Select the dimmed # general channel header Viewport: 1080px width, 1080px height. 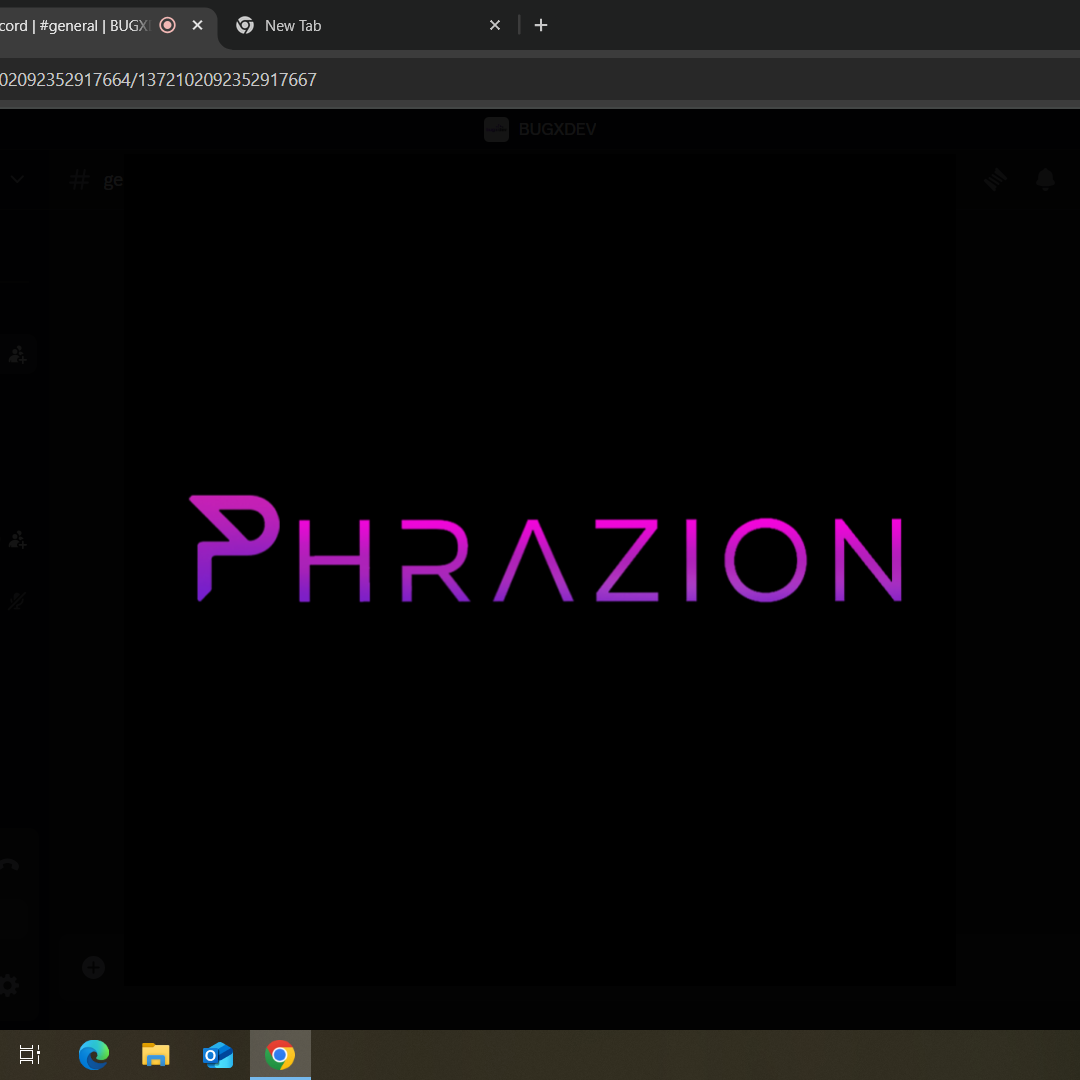[96, 180]
